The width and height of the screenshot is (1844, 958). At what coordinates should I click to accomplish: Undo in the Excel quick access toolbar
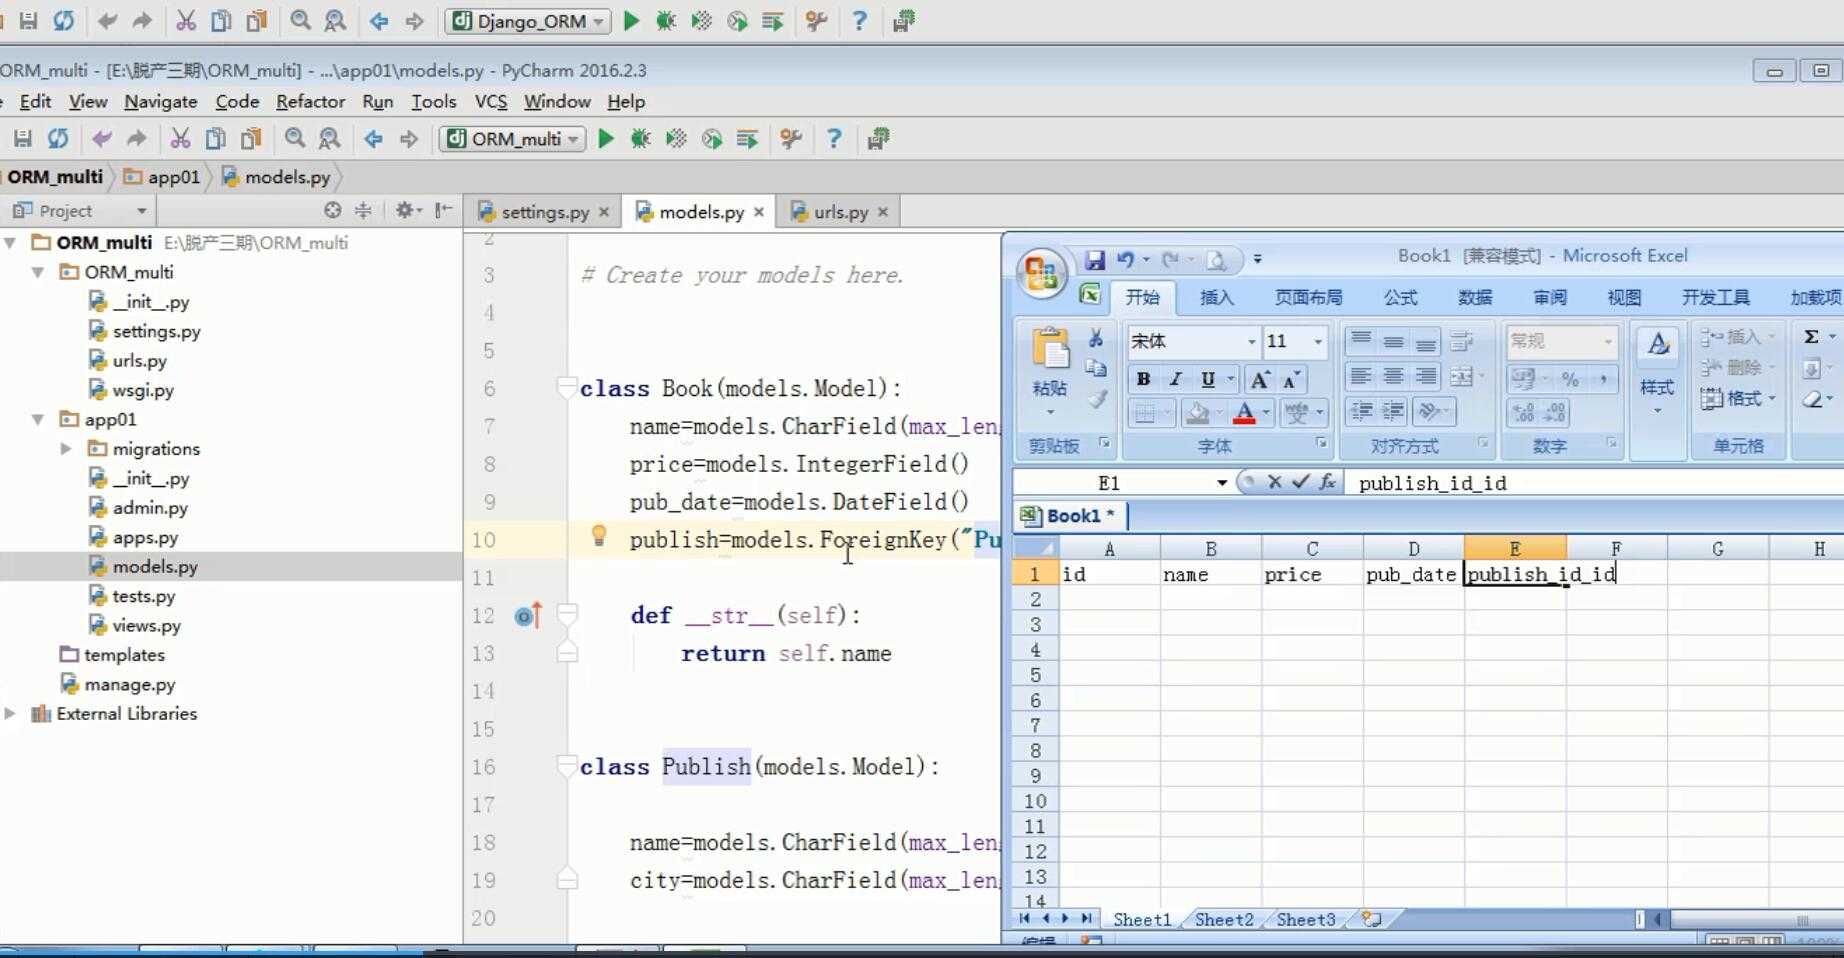point(1125,260)
